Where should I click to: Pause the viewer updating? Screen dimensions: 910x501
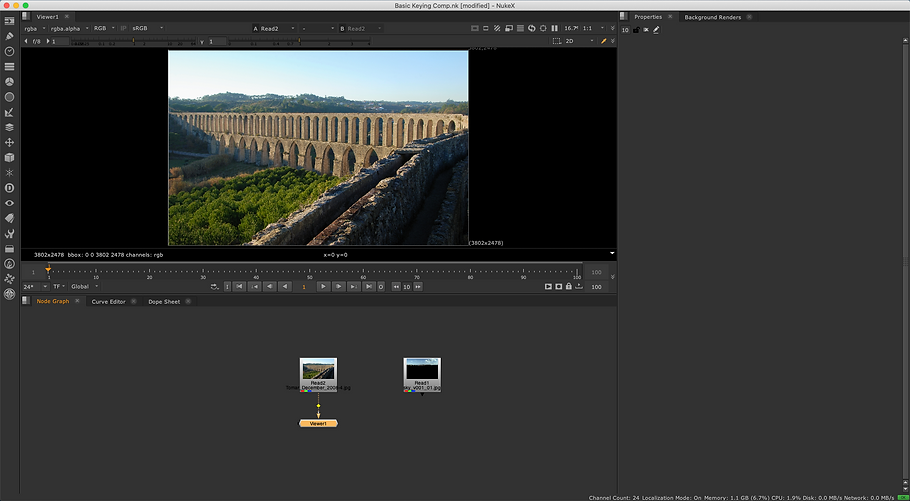(x=554, y=28)
